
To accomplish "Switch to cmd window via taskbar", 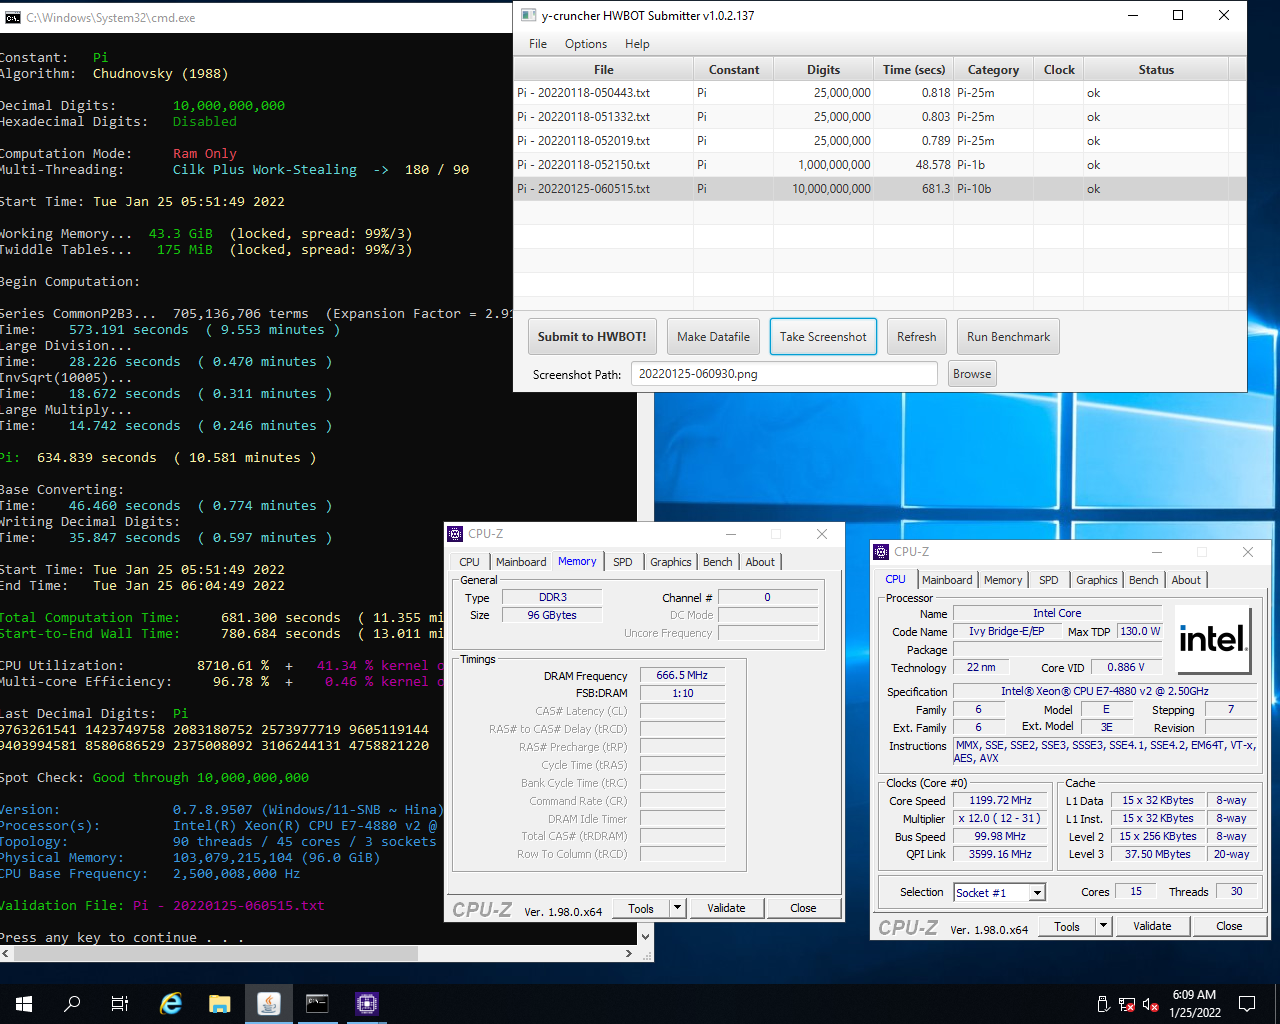I will click(317, 1004).
